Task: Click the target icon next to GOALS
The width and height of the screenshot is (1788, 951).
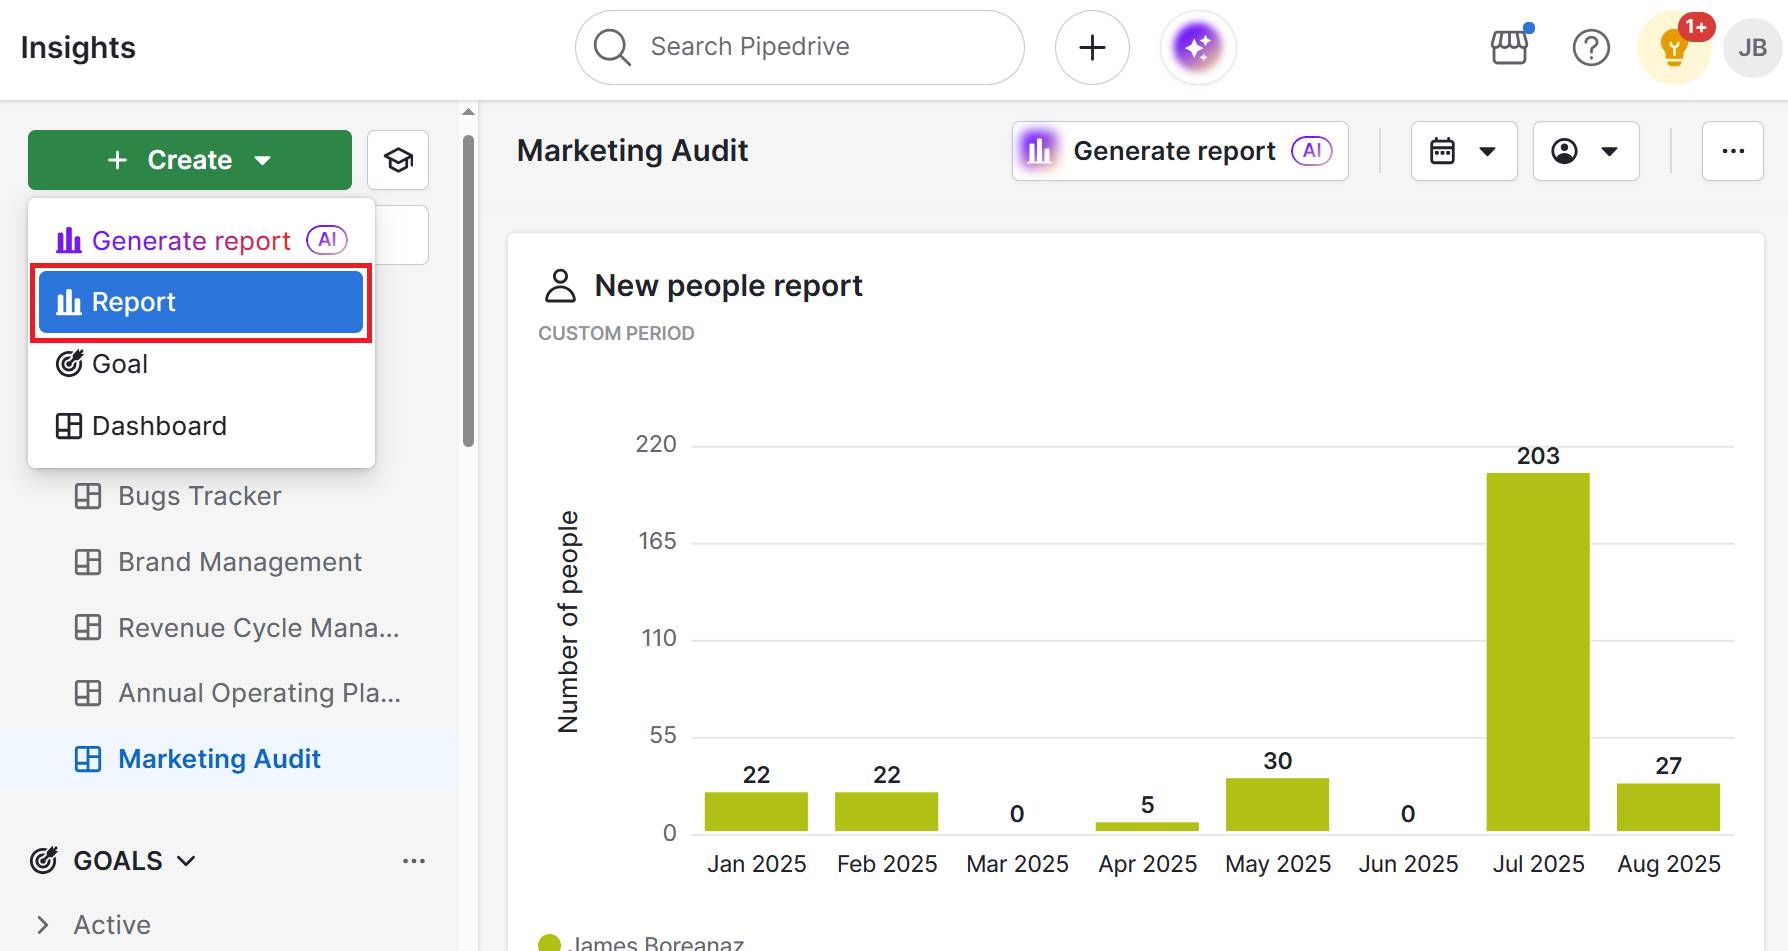Action: pos(42,860)
